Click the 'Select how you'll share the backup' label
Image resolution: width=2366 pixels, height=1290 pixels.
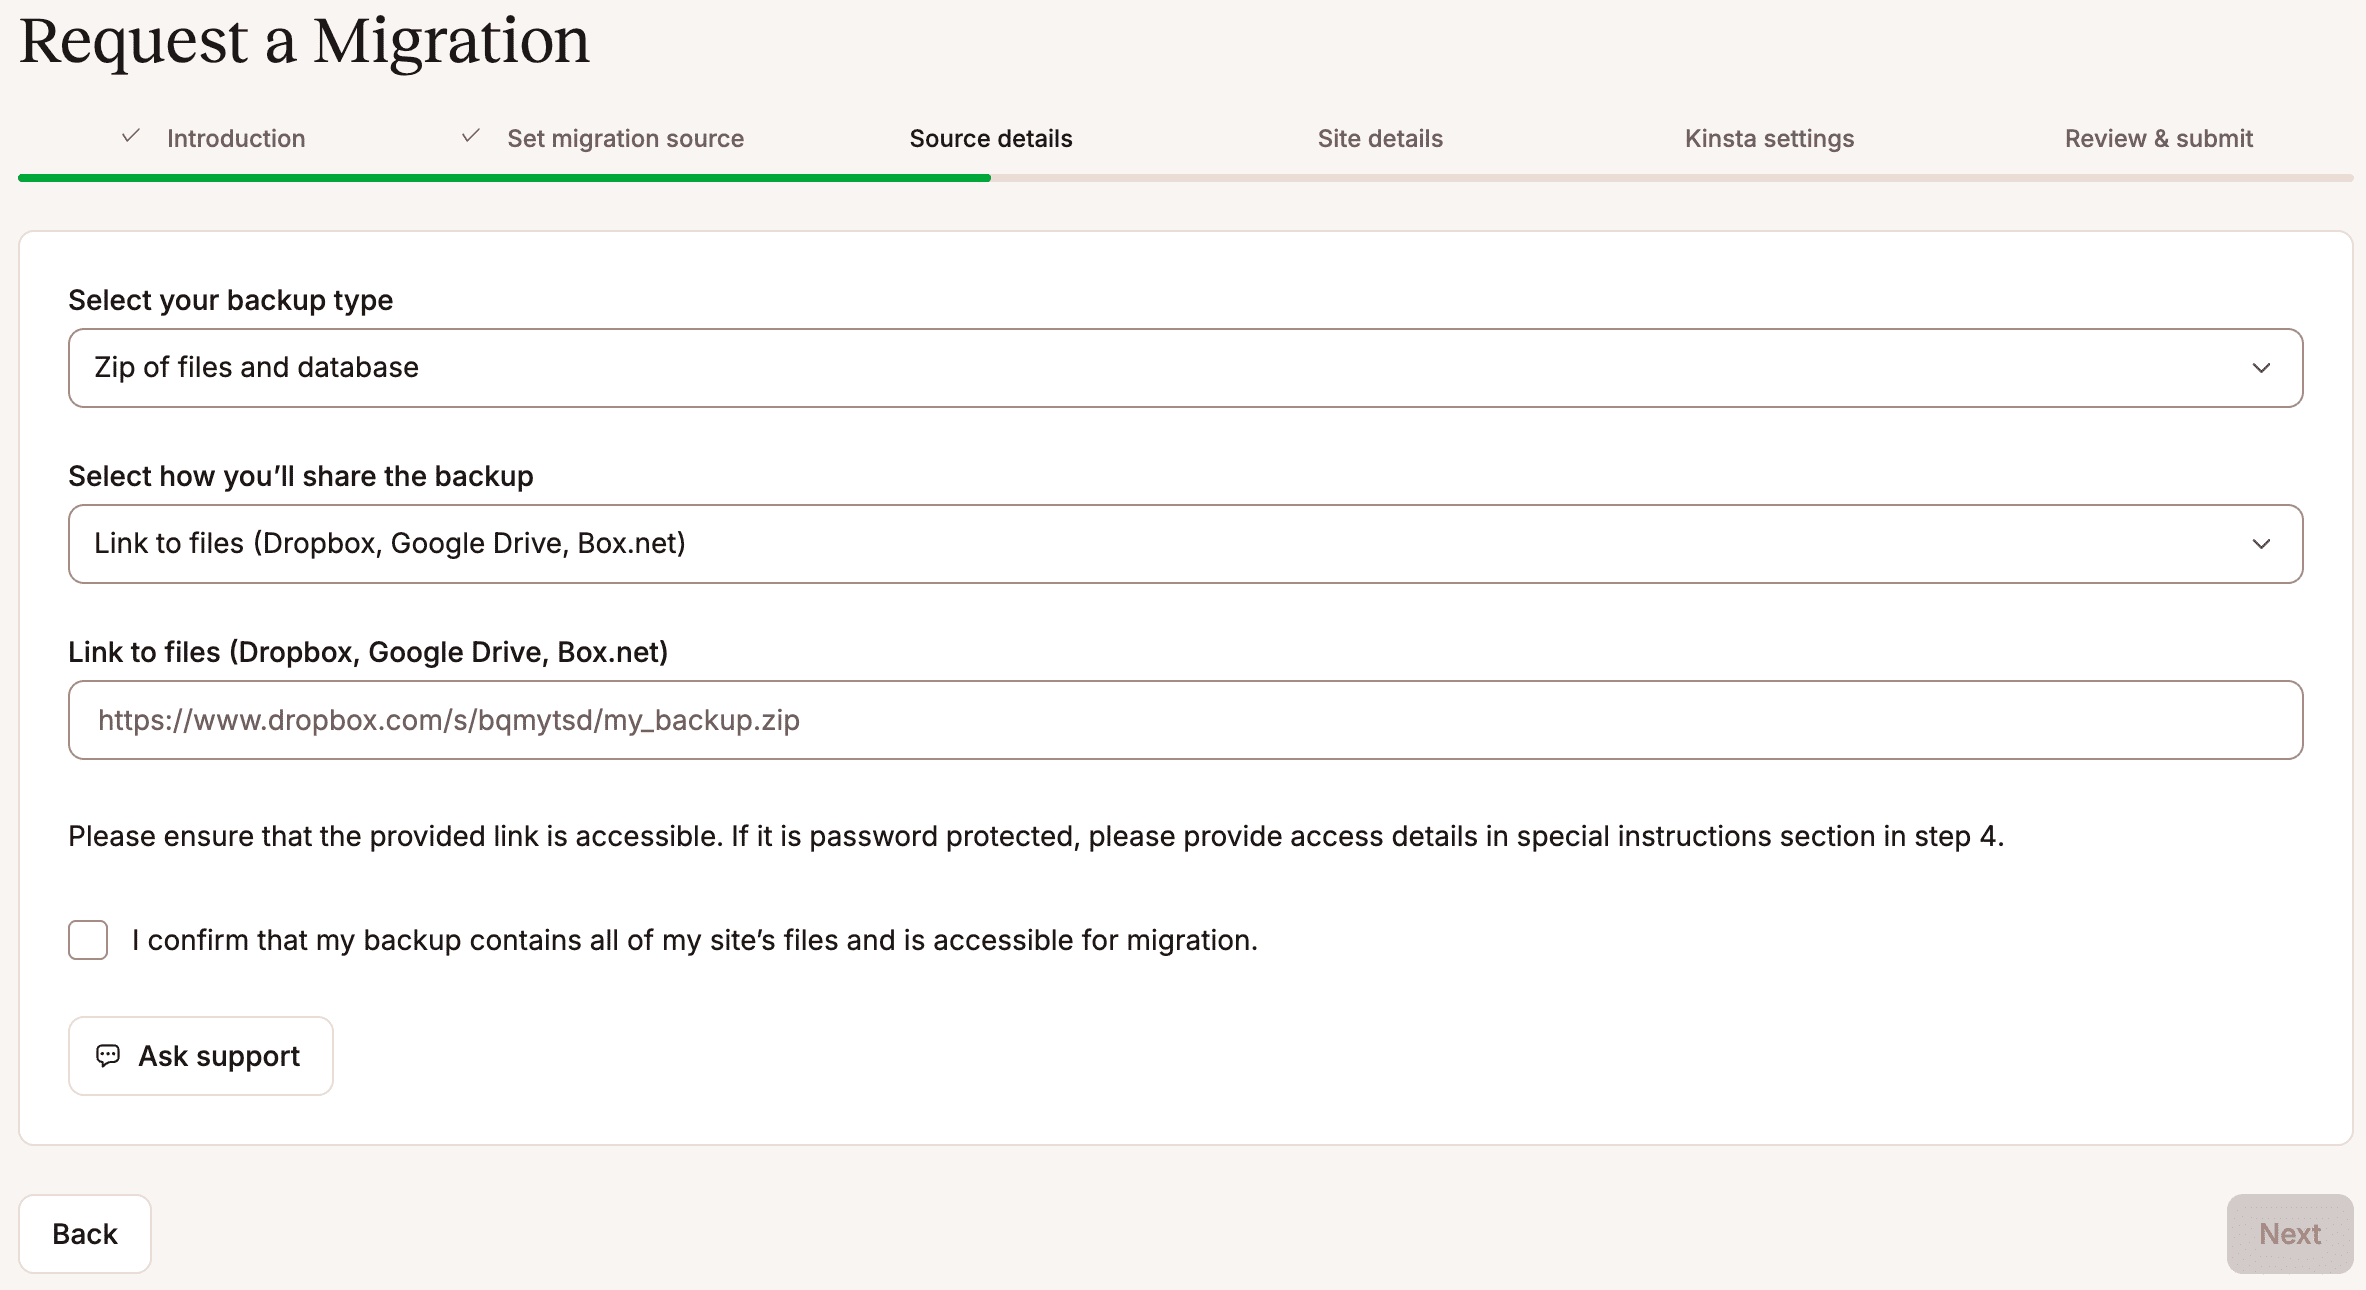[x=300, y=476]
